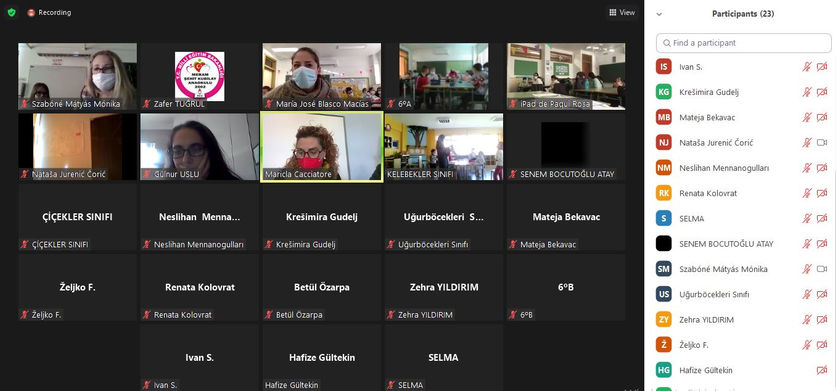
Task: Click muted mic icon for Zehra YILDIRIM in list
Action: pos(807,320)
